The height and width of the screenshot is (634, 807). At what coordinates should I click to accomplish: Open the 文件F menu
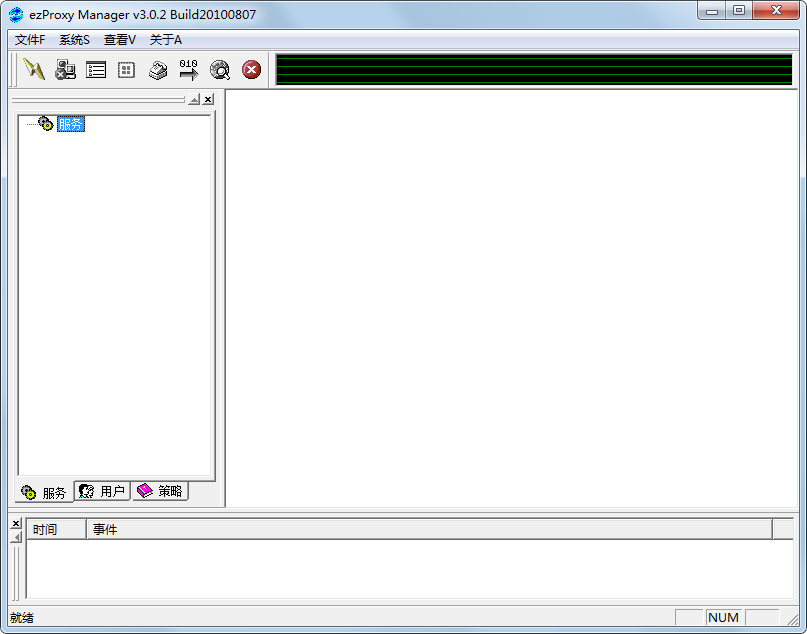pyautogui.click(x=30, y=40)
